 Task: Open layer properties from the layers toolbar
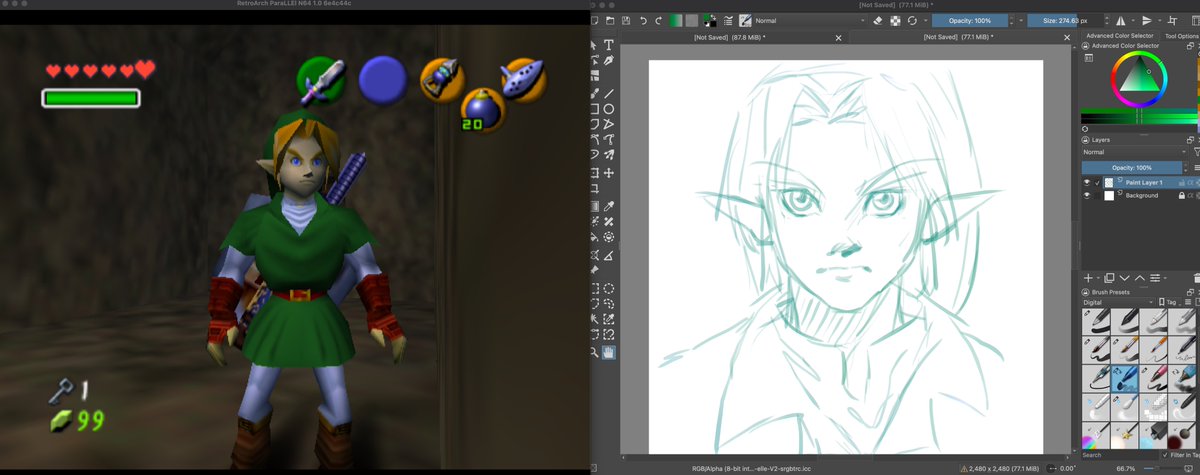[1155, 278]
